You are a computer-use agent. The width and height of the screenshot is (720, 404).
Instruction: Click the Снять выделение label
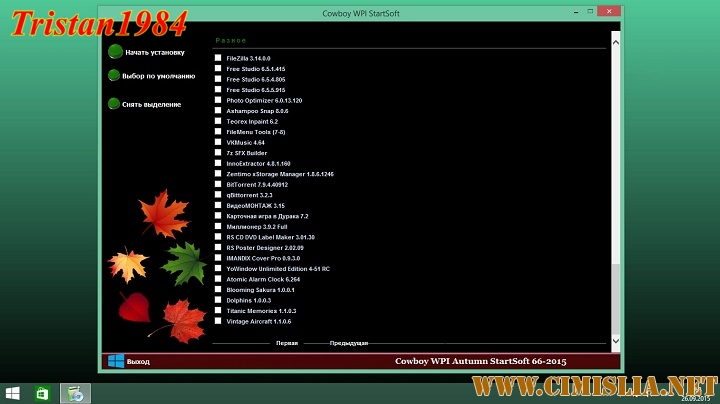(152, 105)
